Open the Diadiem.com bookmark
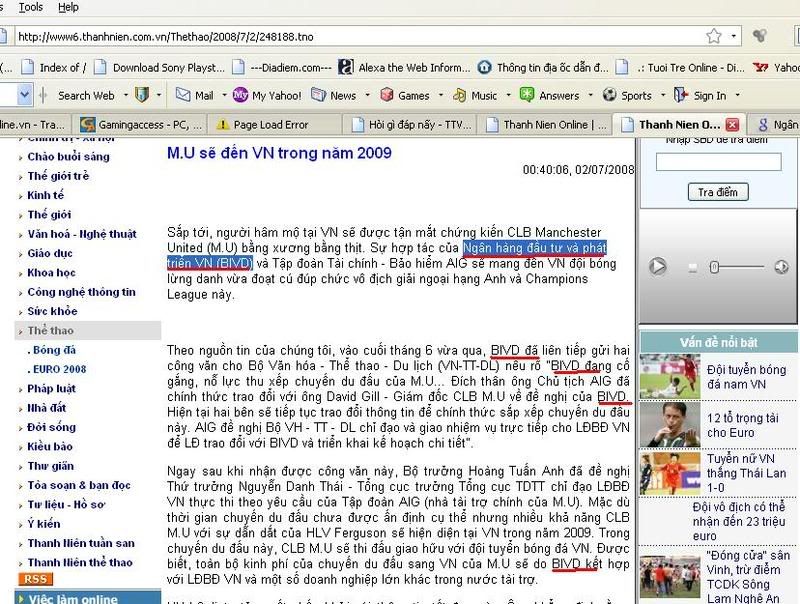Viewport: 800px width, 604px height. pyautogui.click(x=282, y=67)
